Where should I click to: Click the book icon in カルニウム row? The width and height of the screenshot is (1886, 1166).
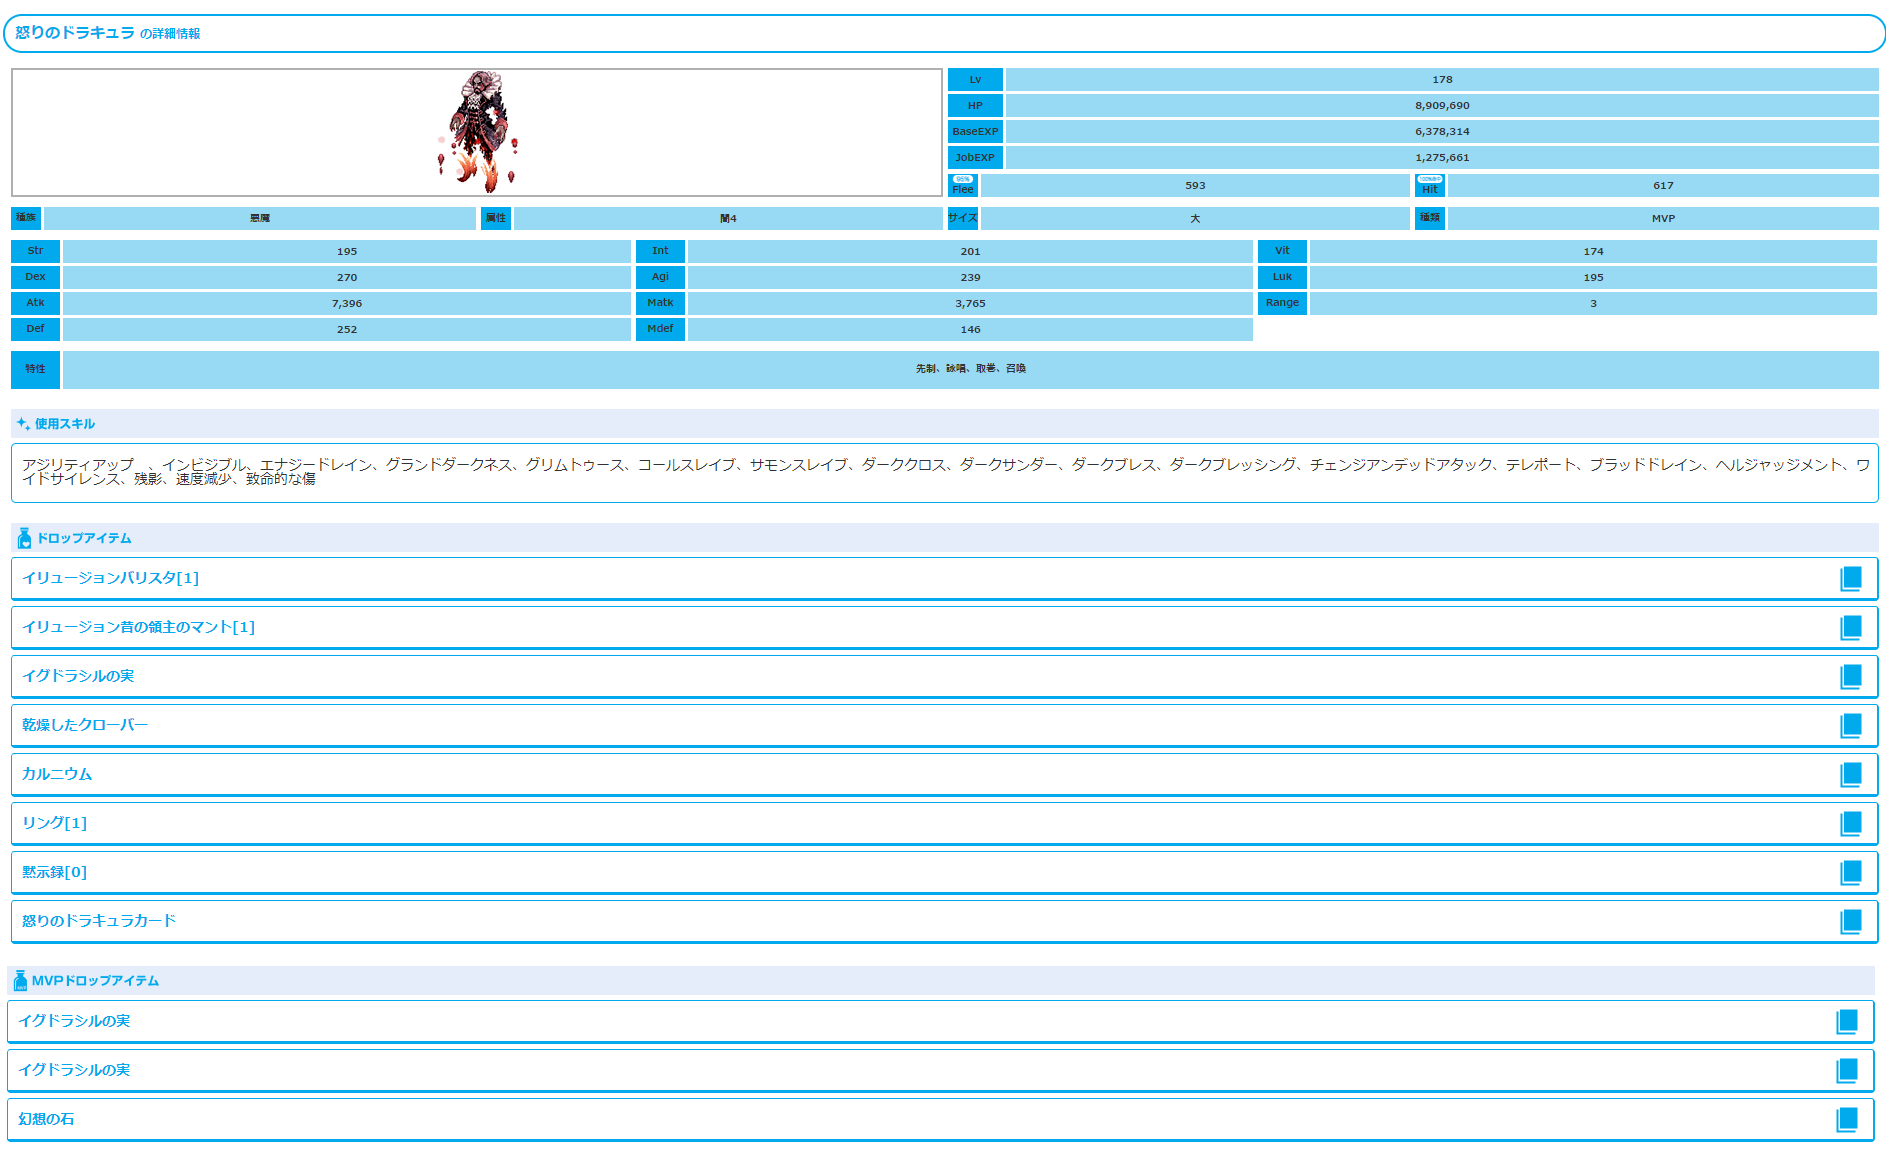tap(1850, 775)
